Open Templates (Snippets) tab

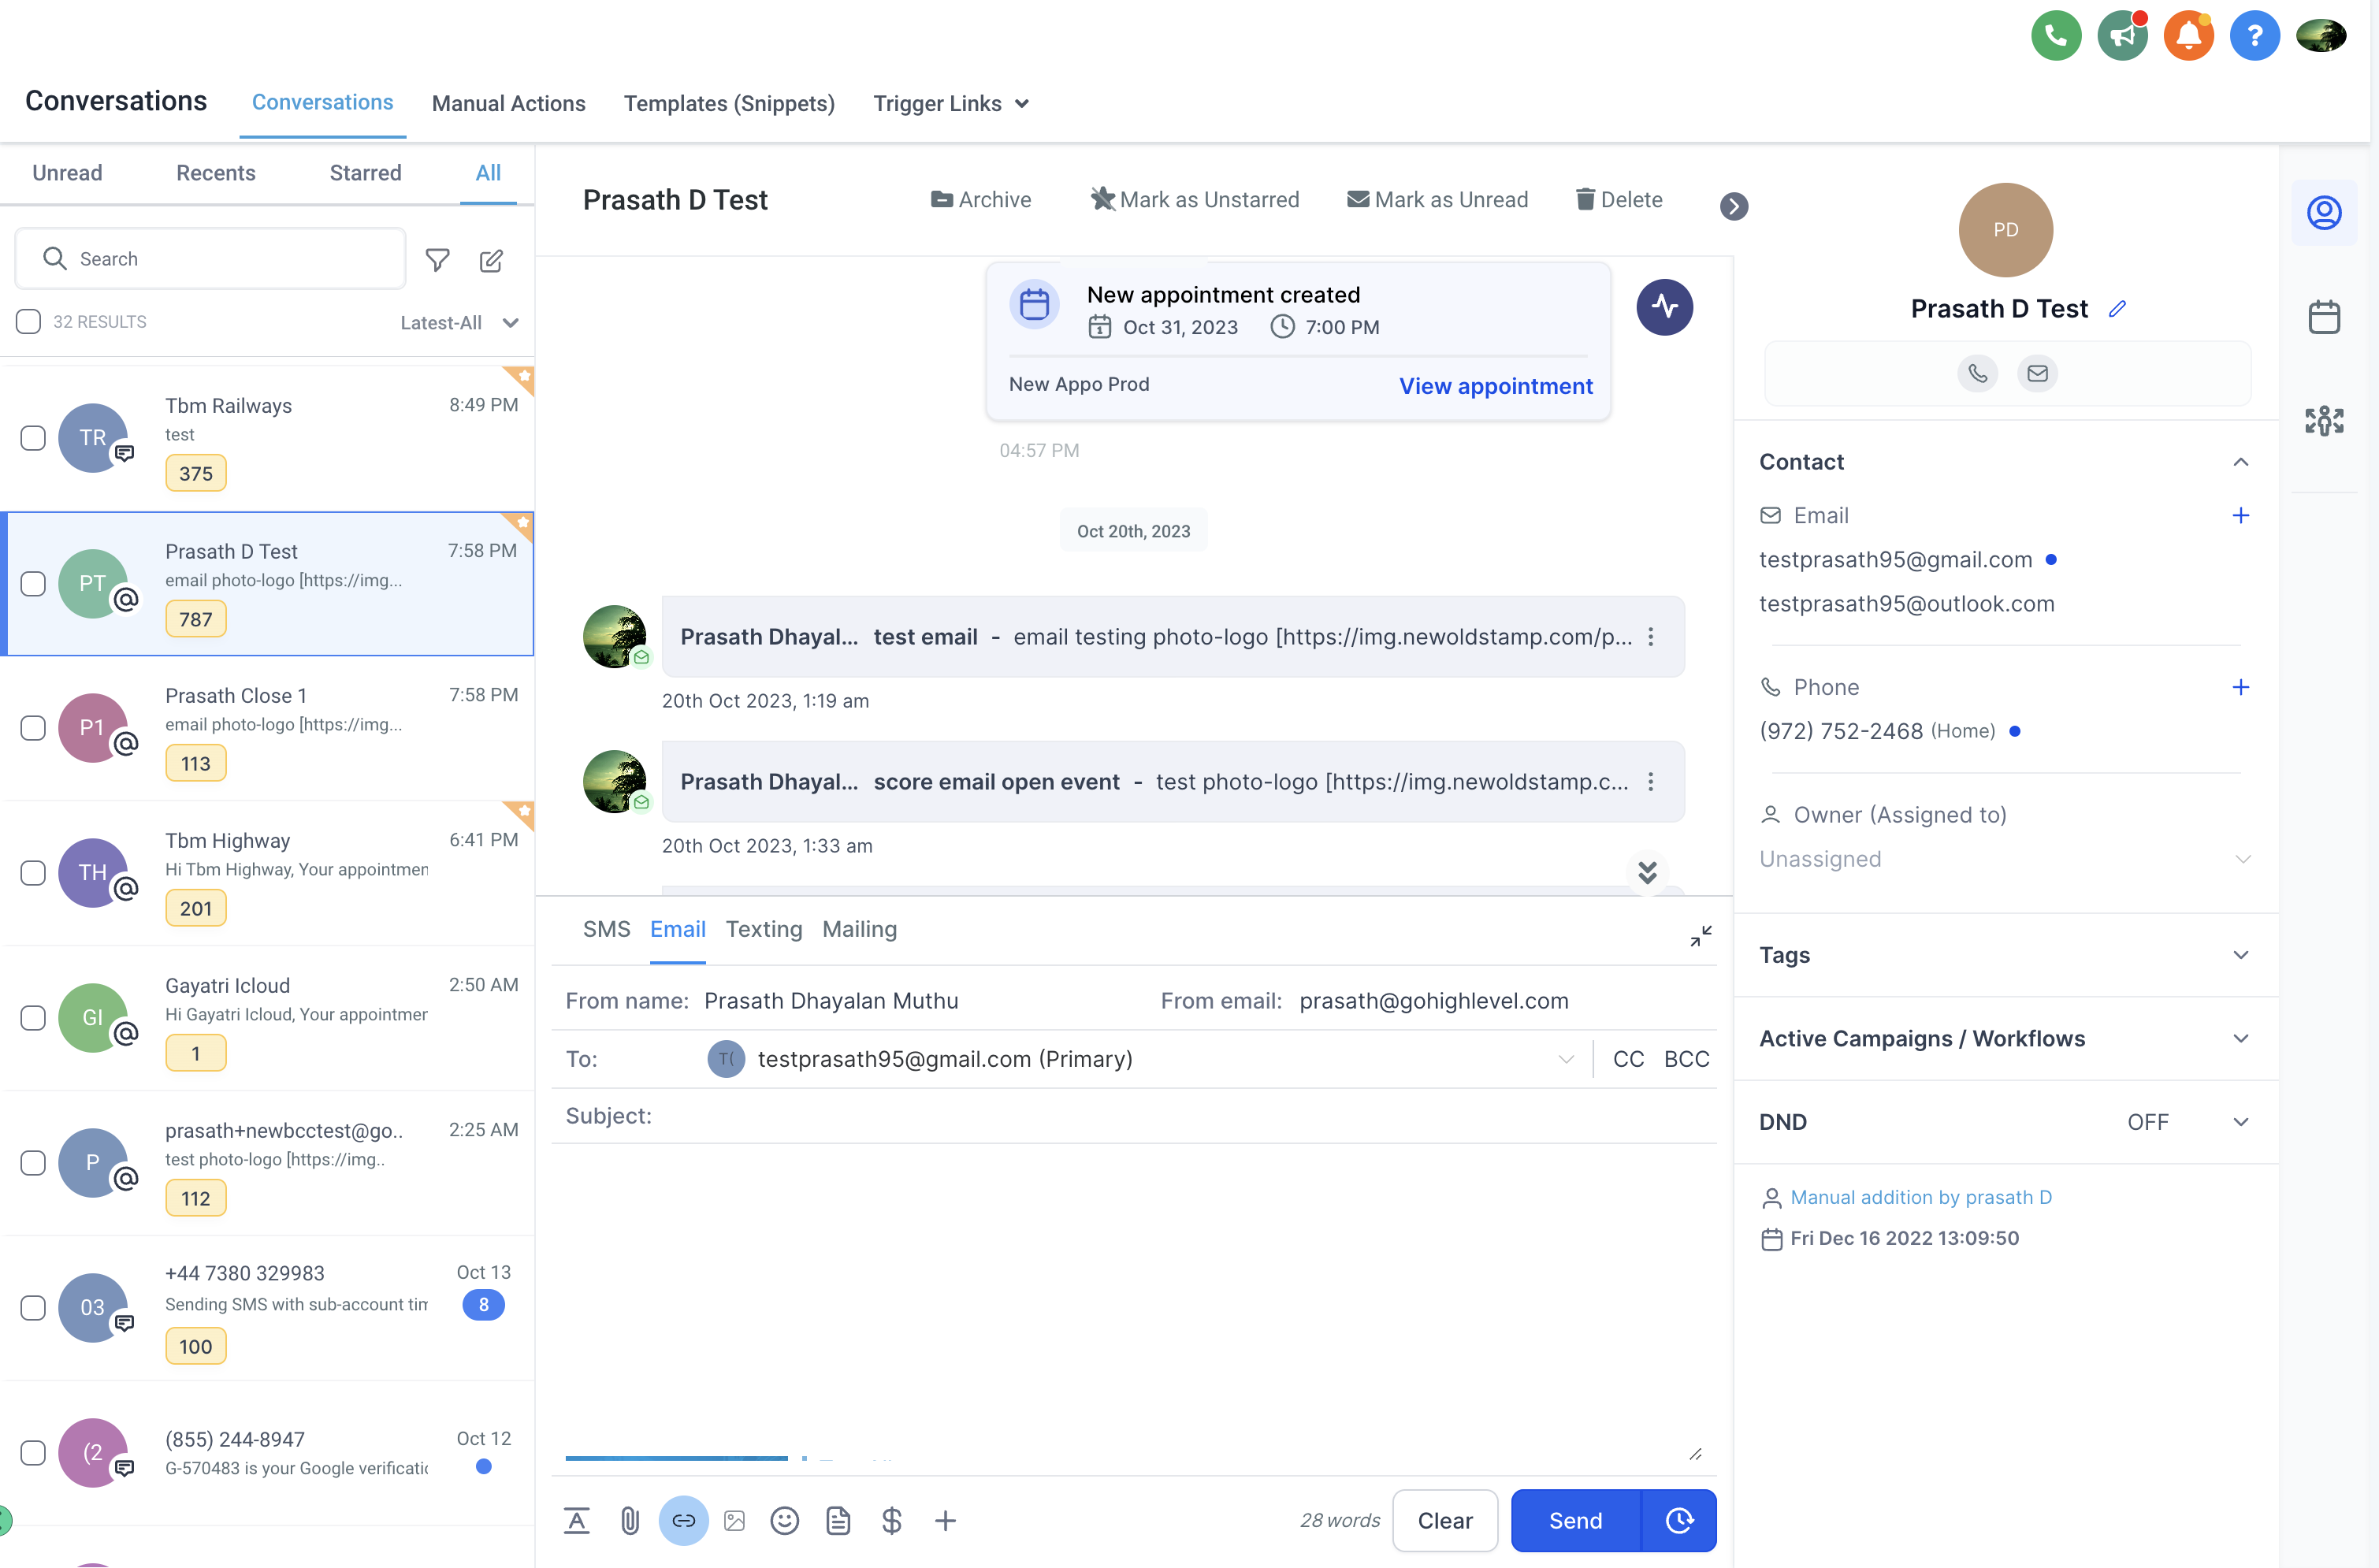[x=729, y=103]
